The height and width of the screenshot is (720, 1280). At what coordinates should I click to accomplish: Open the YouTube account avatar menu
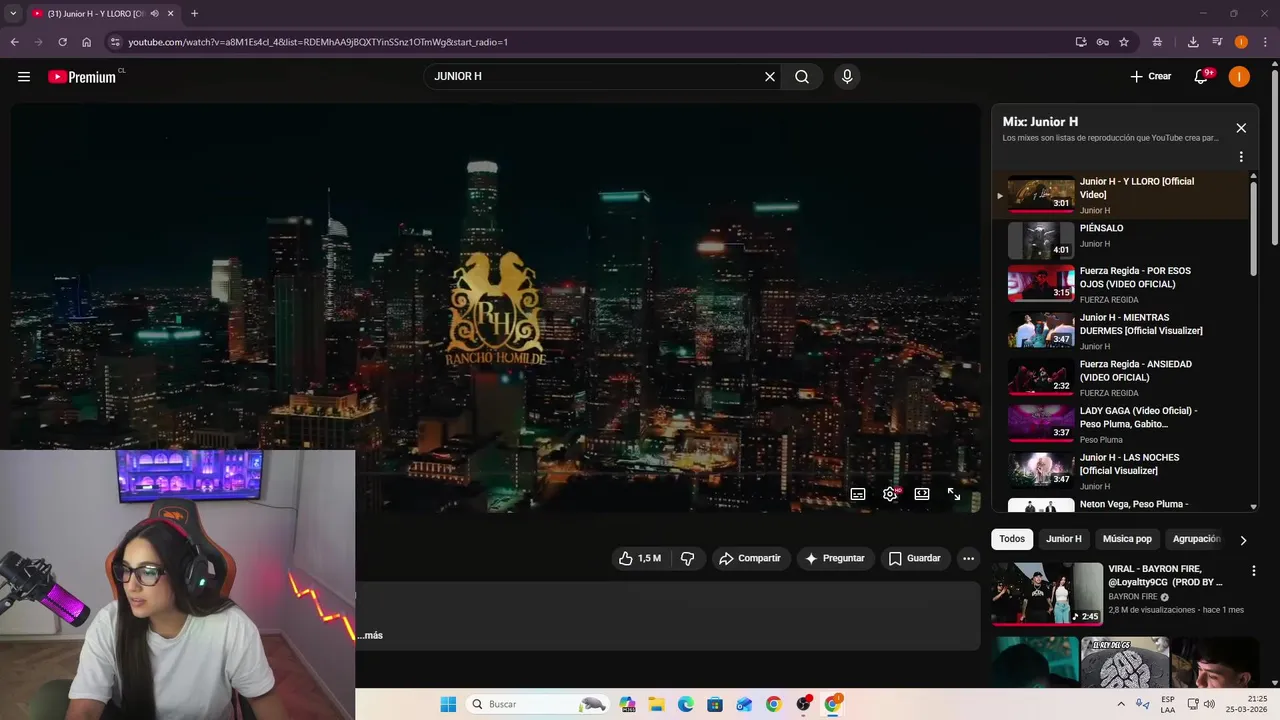pos(1239,76)
